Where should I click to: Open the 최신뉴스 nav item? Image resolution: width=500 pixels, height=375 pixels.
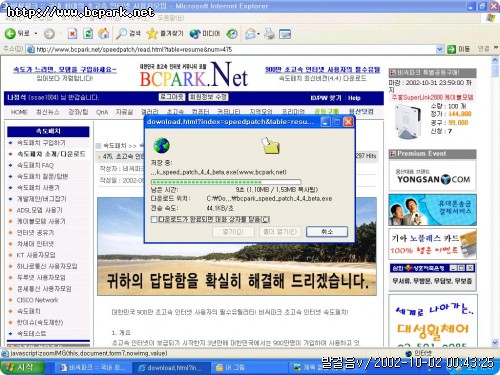[x=48, y=112]
